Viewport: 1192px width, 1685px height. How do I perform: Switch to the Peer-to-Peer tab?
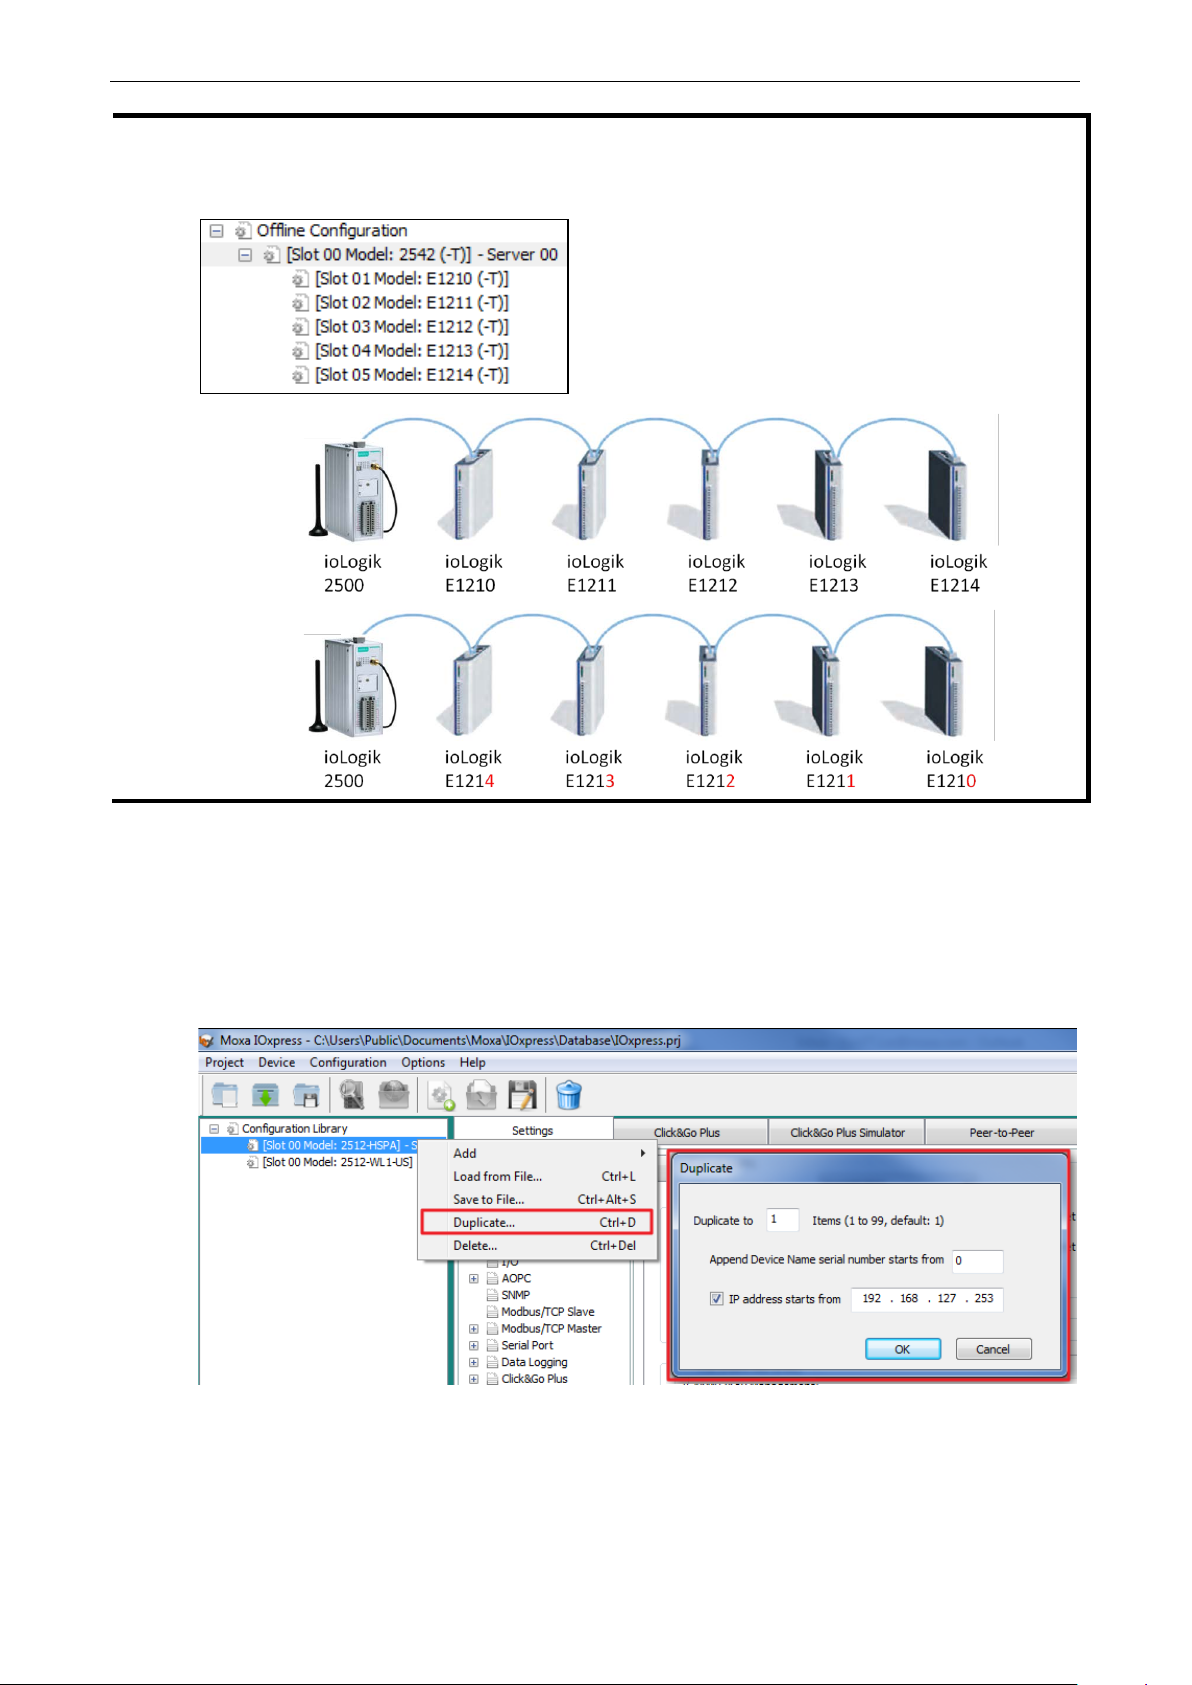[1001, 1132]
